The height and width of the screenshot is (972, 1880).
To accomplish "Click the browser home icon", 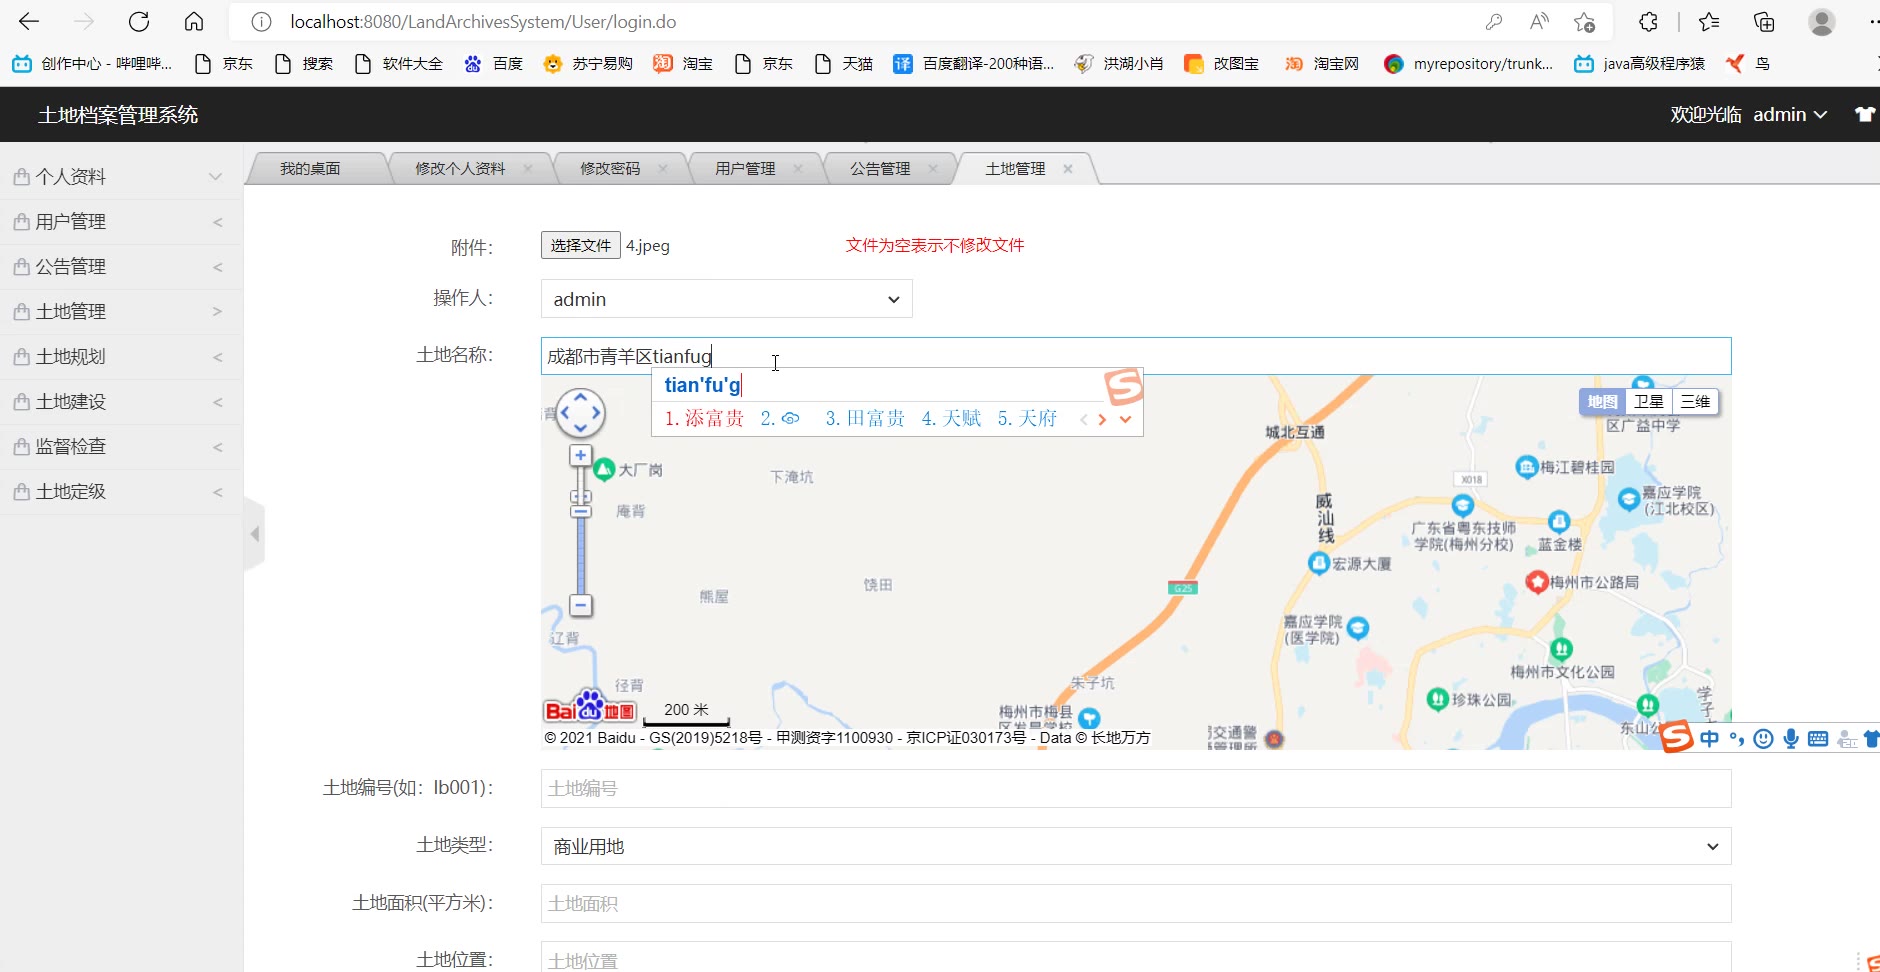I will (194, 22).
